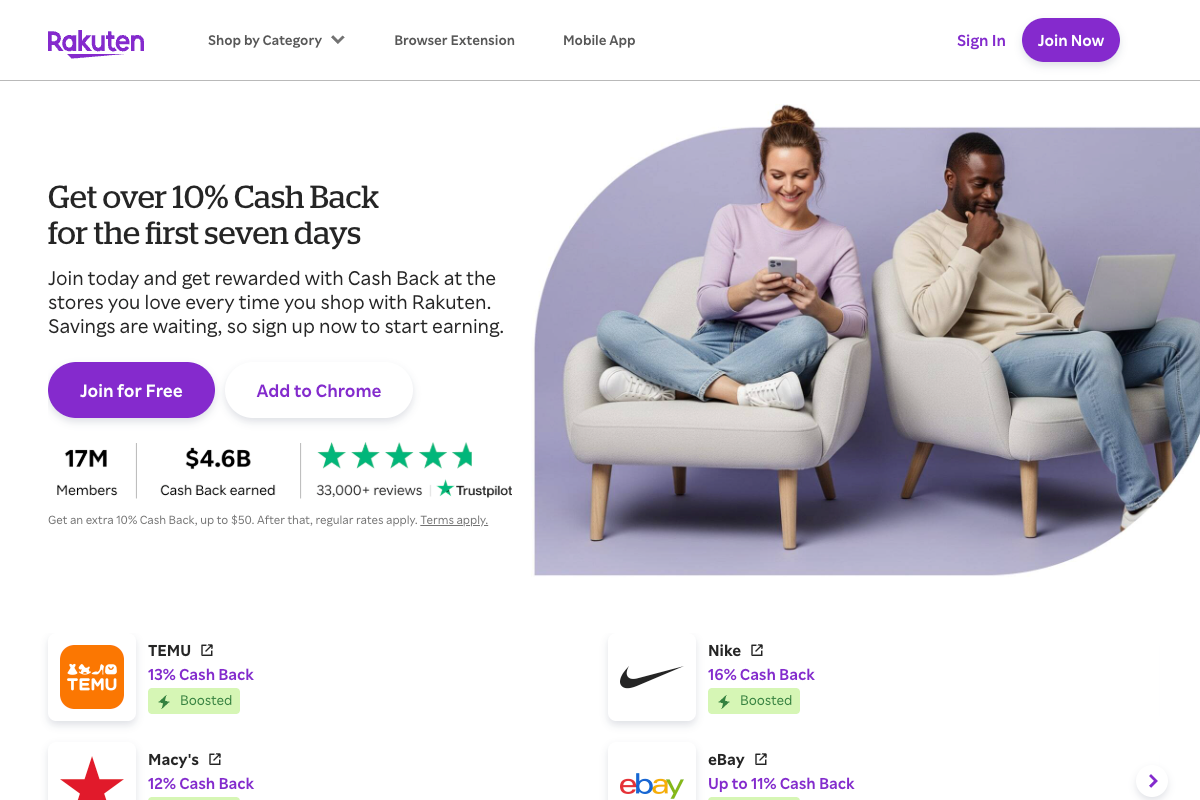This screenshot has height=800, width=1200.
Task: Open the Browser Extension menu item
Action: click(454, 40)
